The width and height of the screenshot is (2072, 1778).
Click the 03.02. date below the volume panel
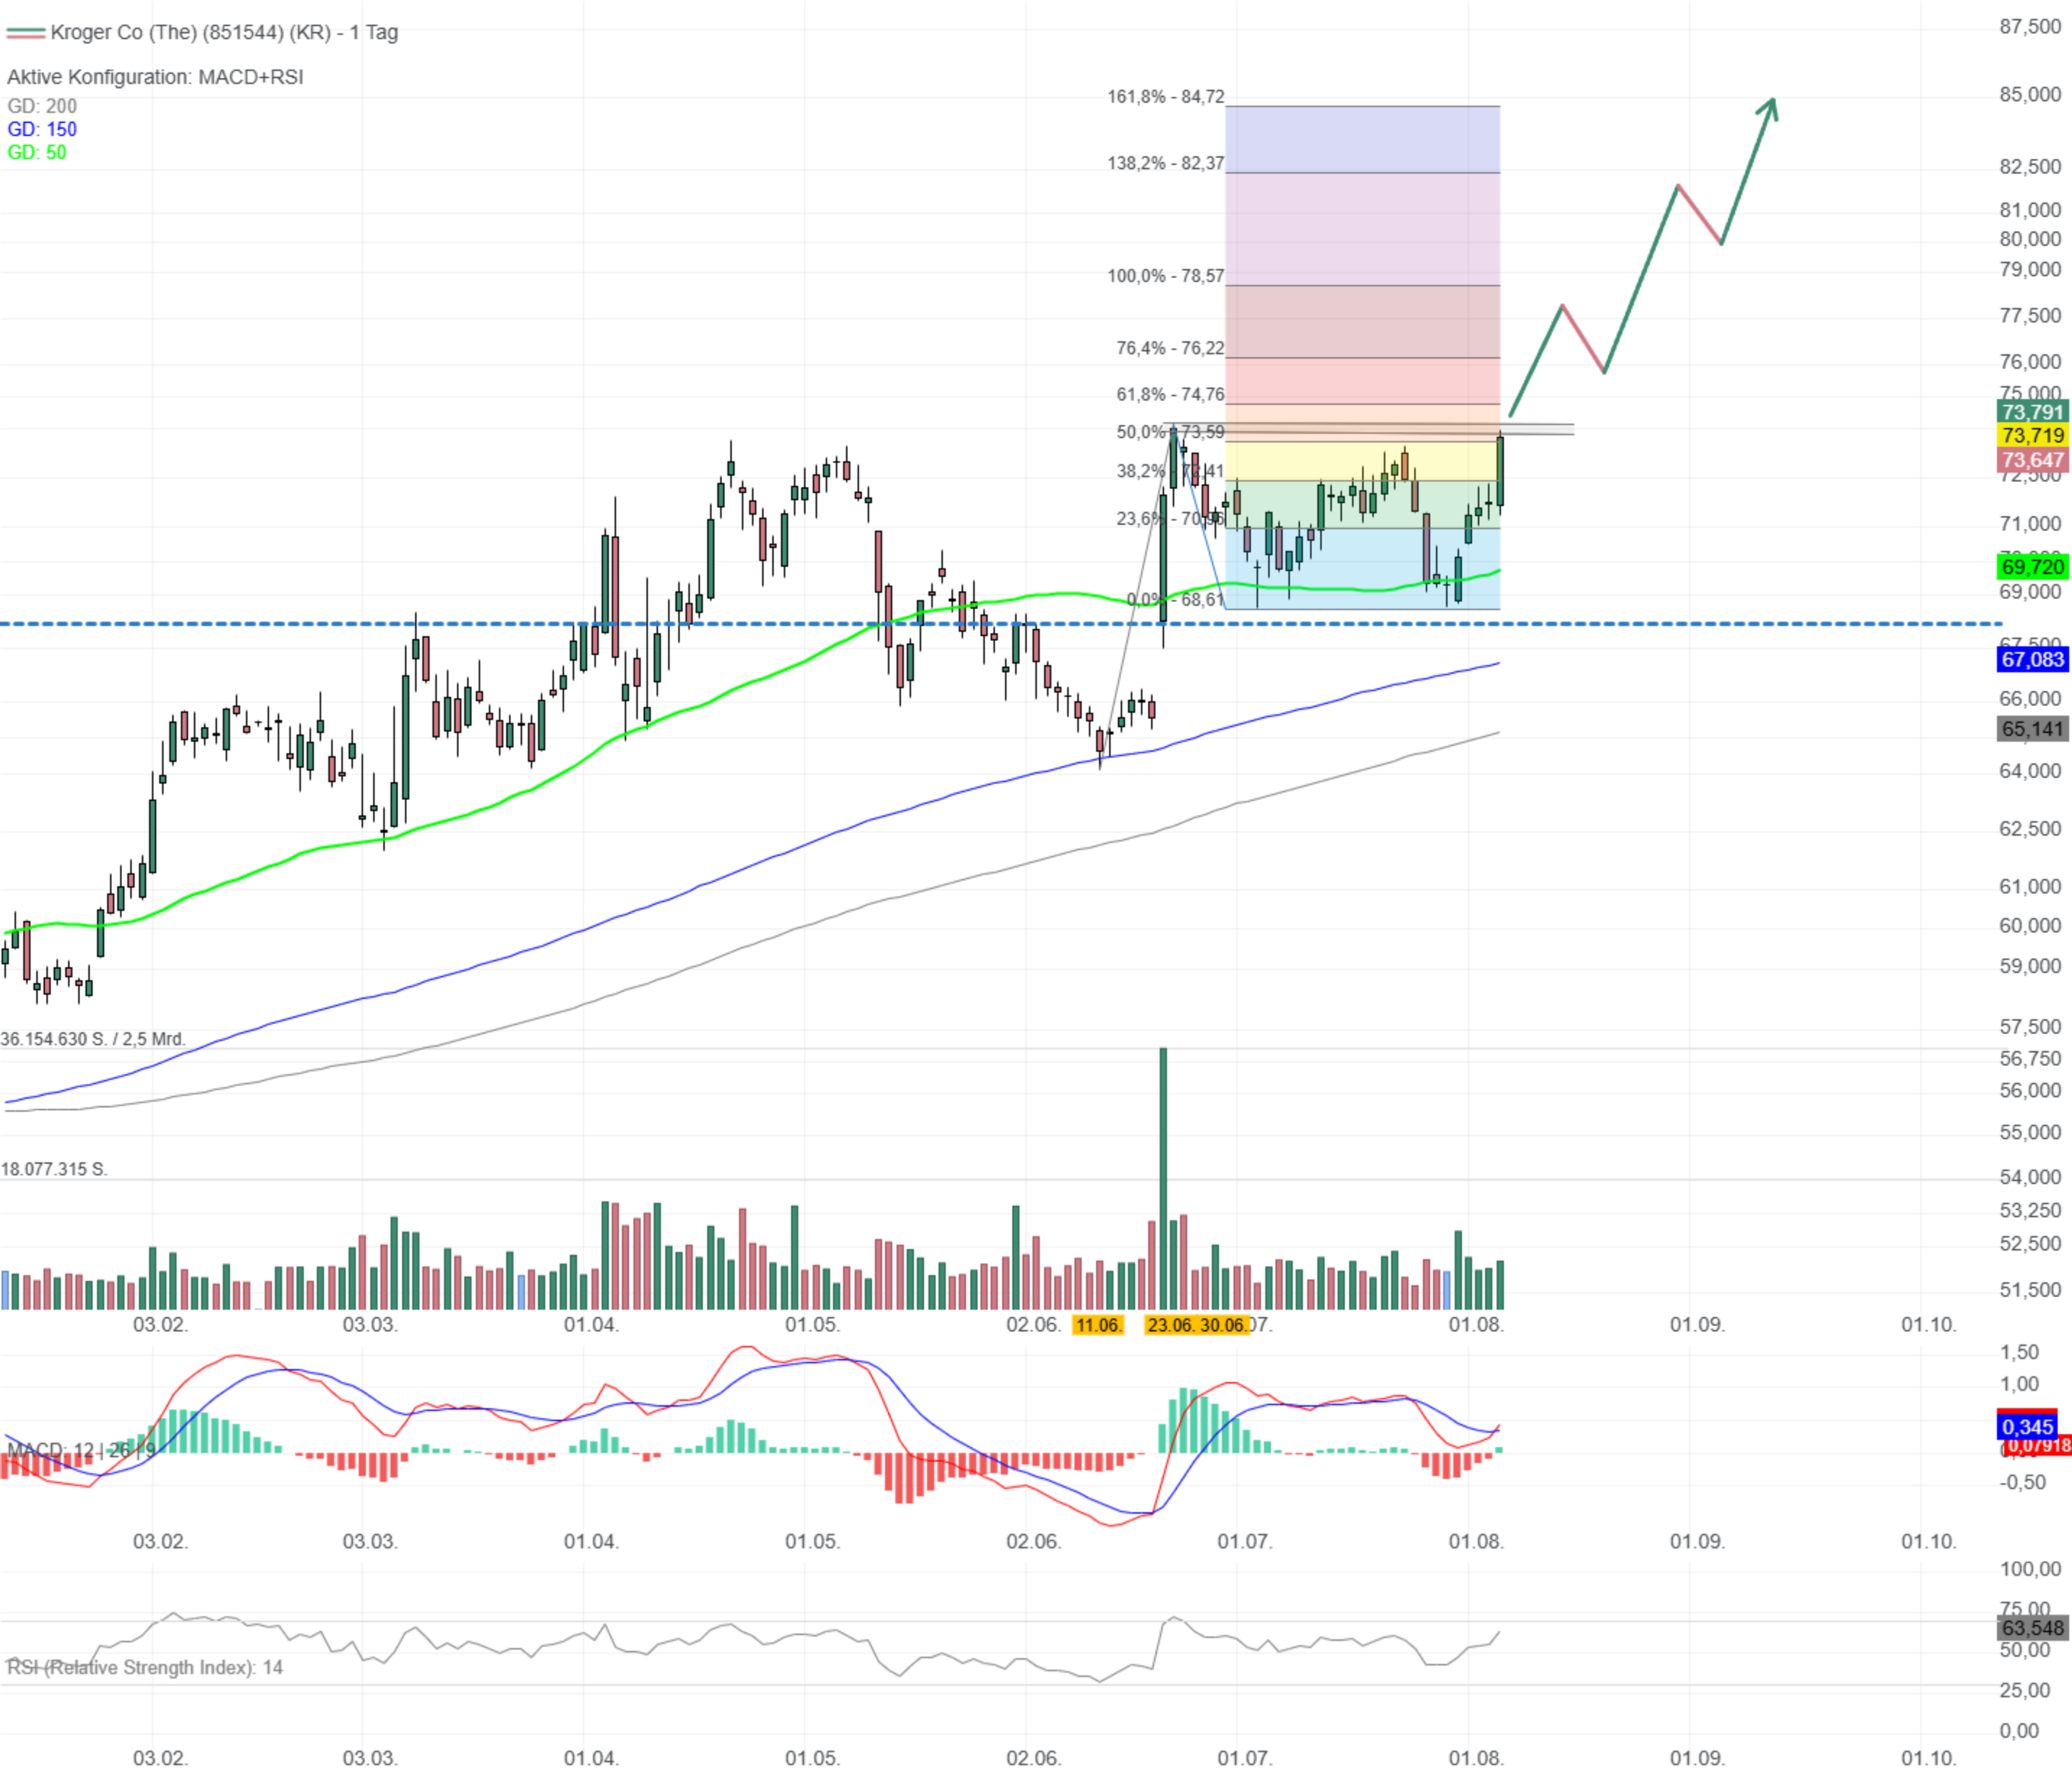click(160, 1325)
